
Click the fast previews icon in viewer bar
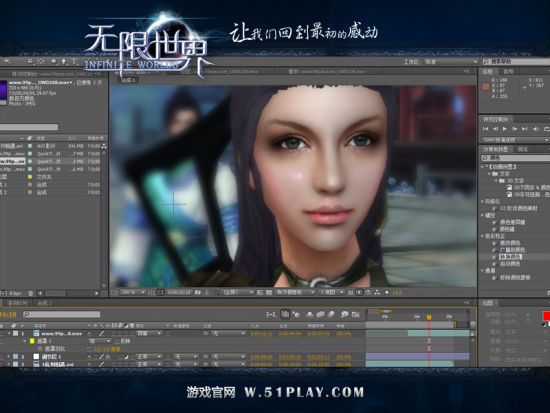pyautogui.click(x=359, y=292)
